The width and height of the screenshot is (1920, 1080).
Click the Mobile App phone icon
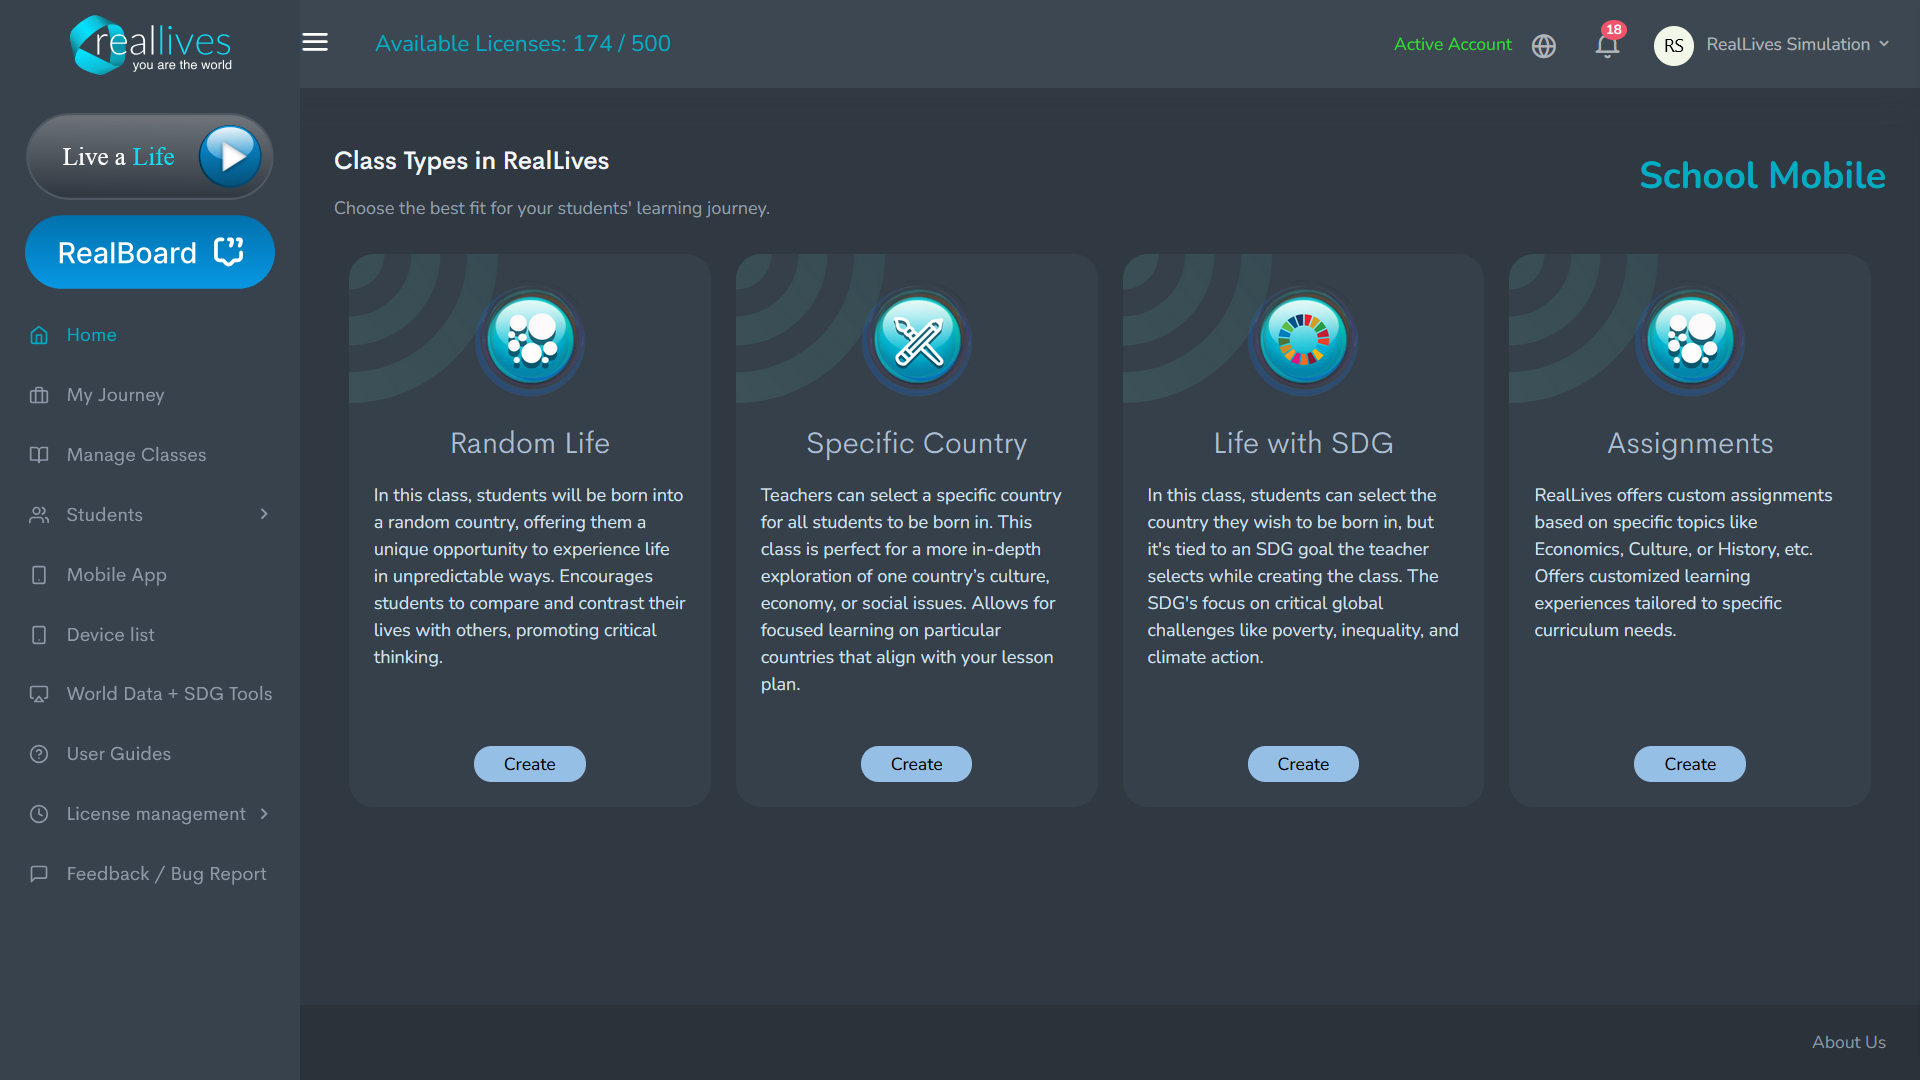pos(39,575)
